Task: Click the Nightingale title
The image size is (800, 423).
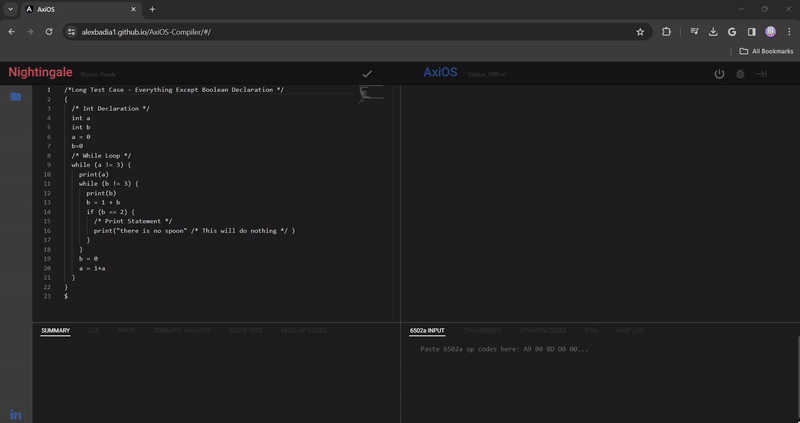Action: coord(40,72)
